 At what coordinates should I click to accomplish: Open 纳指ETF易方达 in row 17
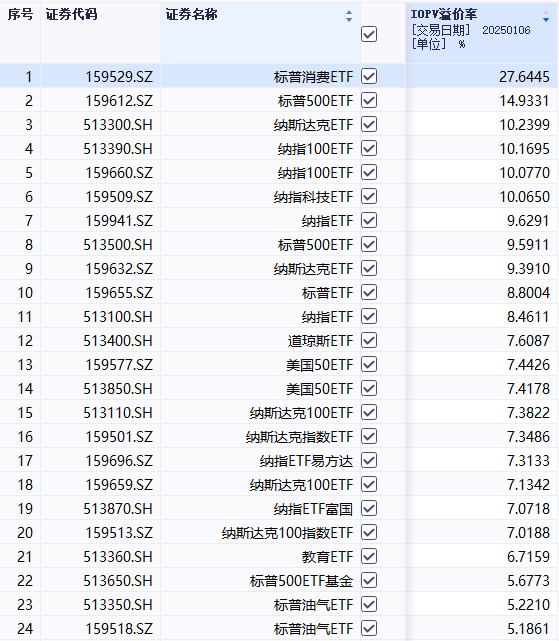click(x=306, y=461)
